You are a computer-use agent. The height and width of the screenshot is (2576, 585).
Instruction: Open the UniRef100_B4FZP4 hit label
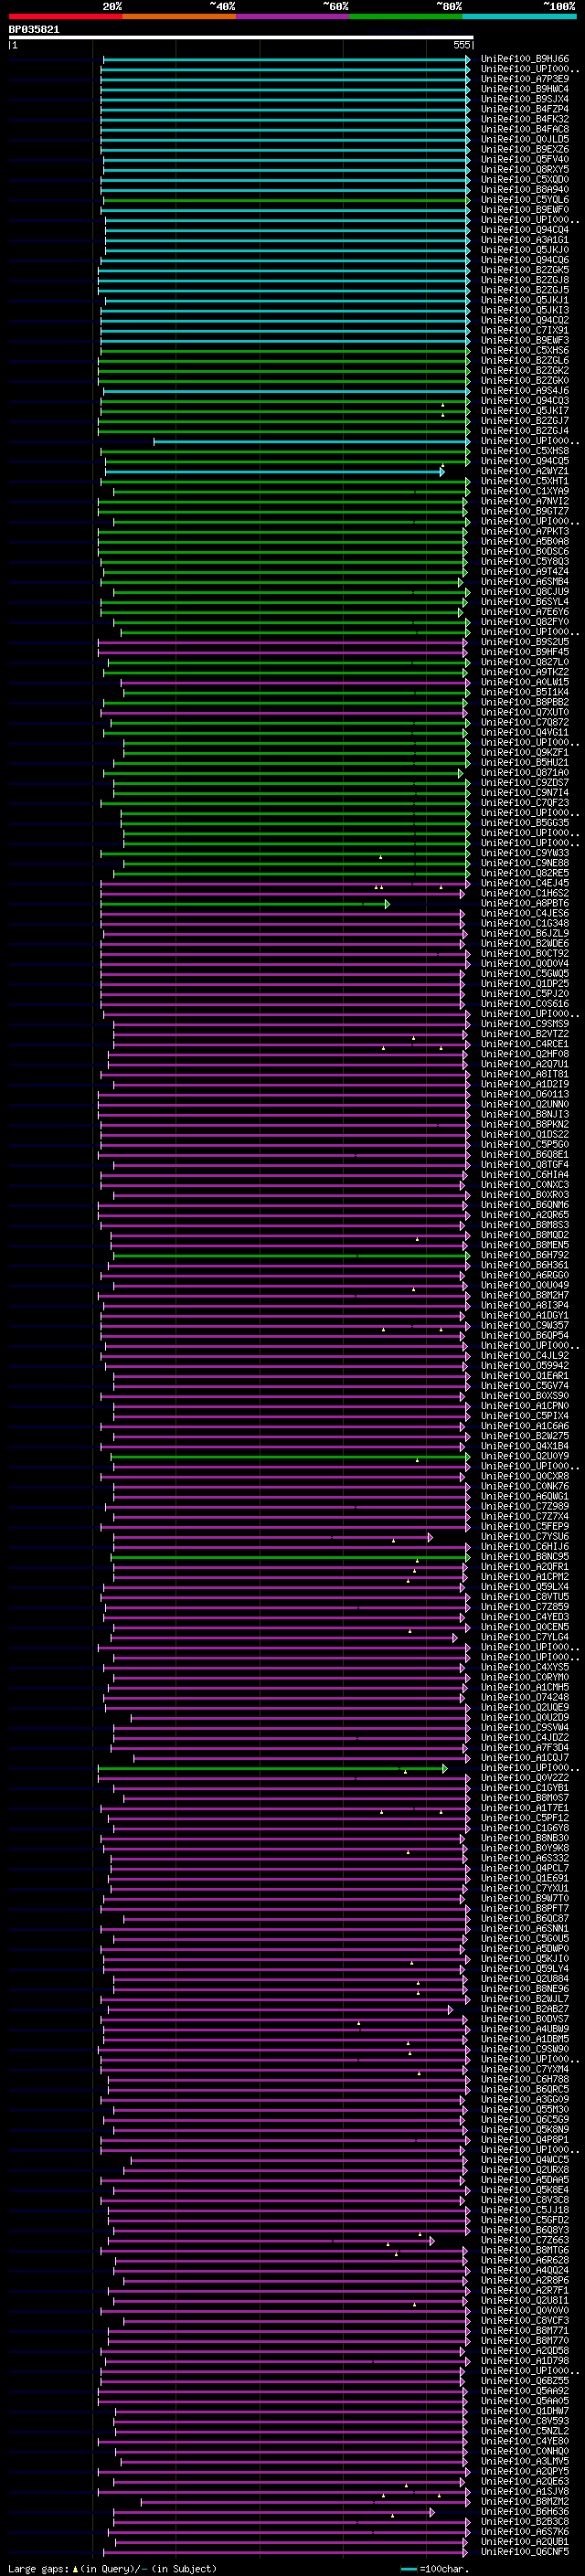tap(525, 109)
